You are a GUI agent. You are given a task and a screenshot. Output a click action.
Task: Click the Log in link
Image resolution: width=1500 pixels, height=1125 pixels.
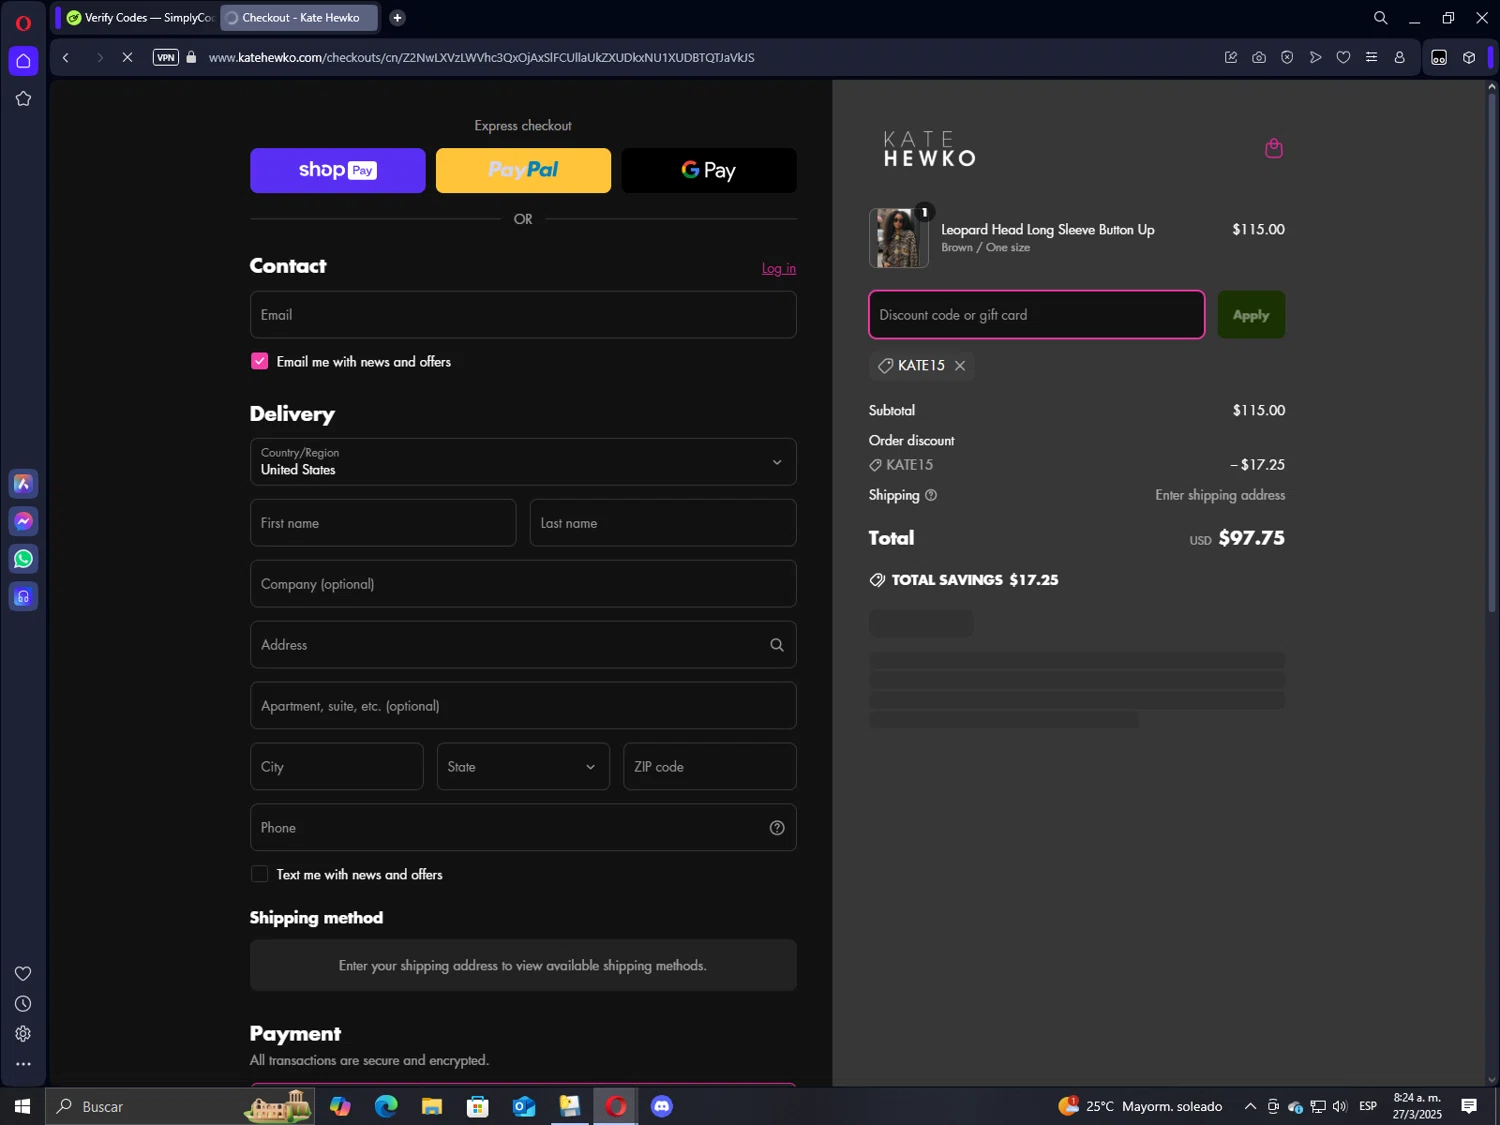point(779,268)
